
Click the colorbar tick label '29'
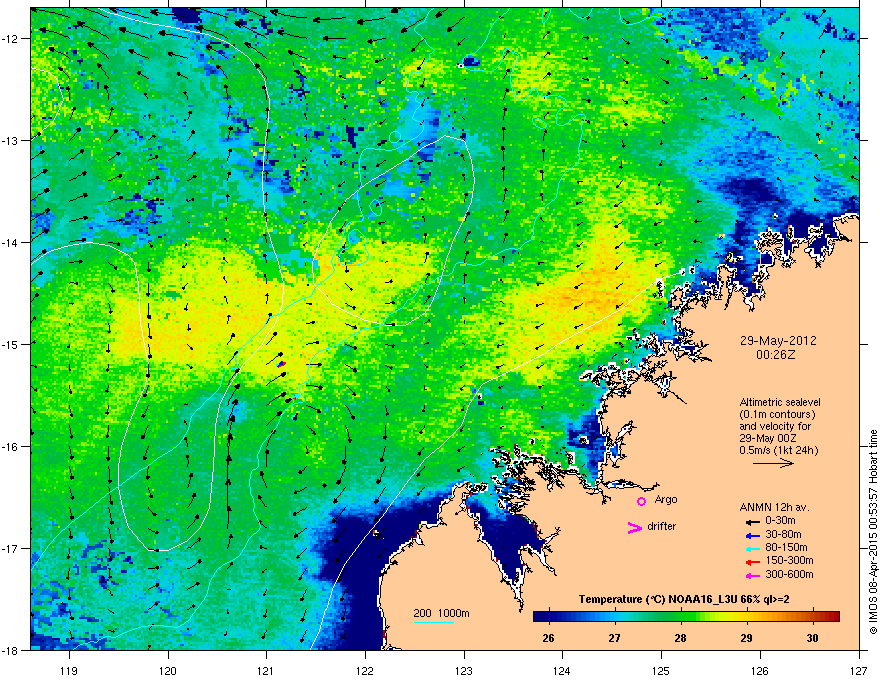pos(746,638)
